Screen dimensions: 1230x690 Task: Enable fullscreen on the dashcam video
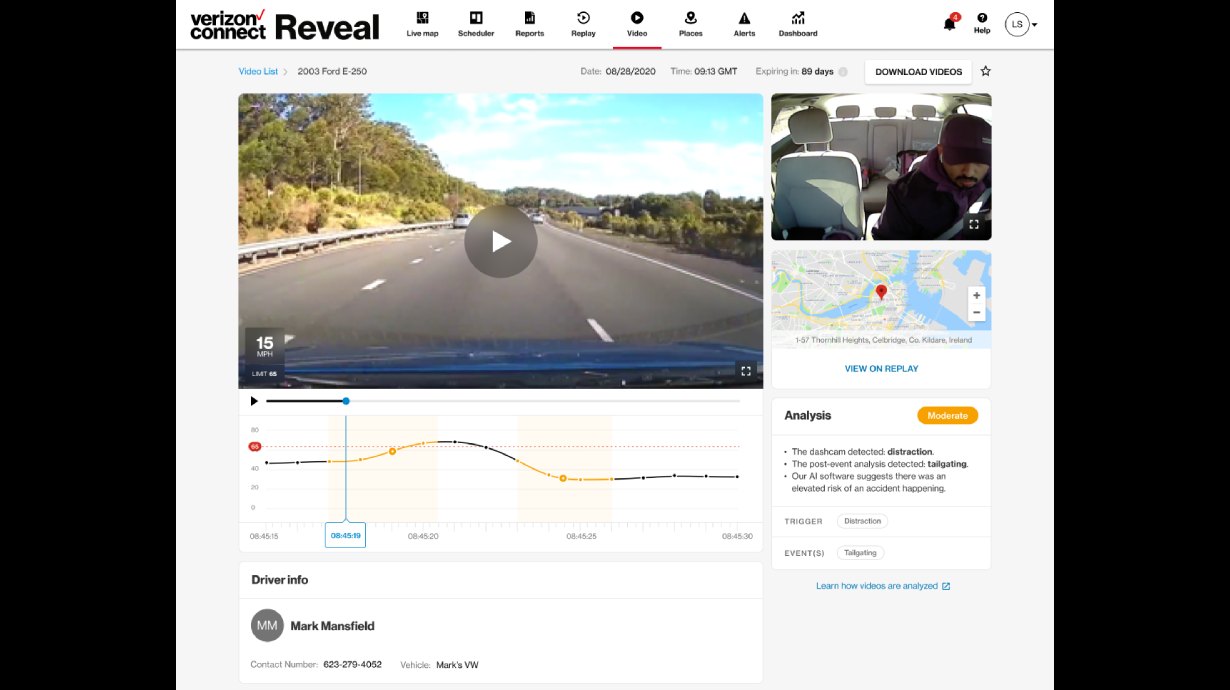click(x=745, y=370)
